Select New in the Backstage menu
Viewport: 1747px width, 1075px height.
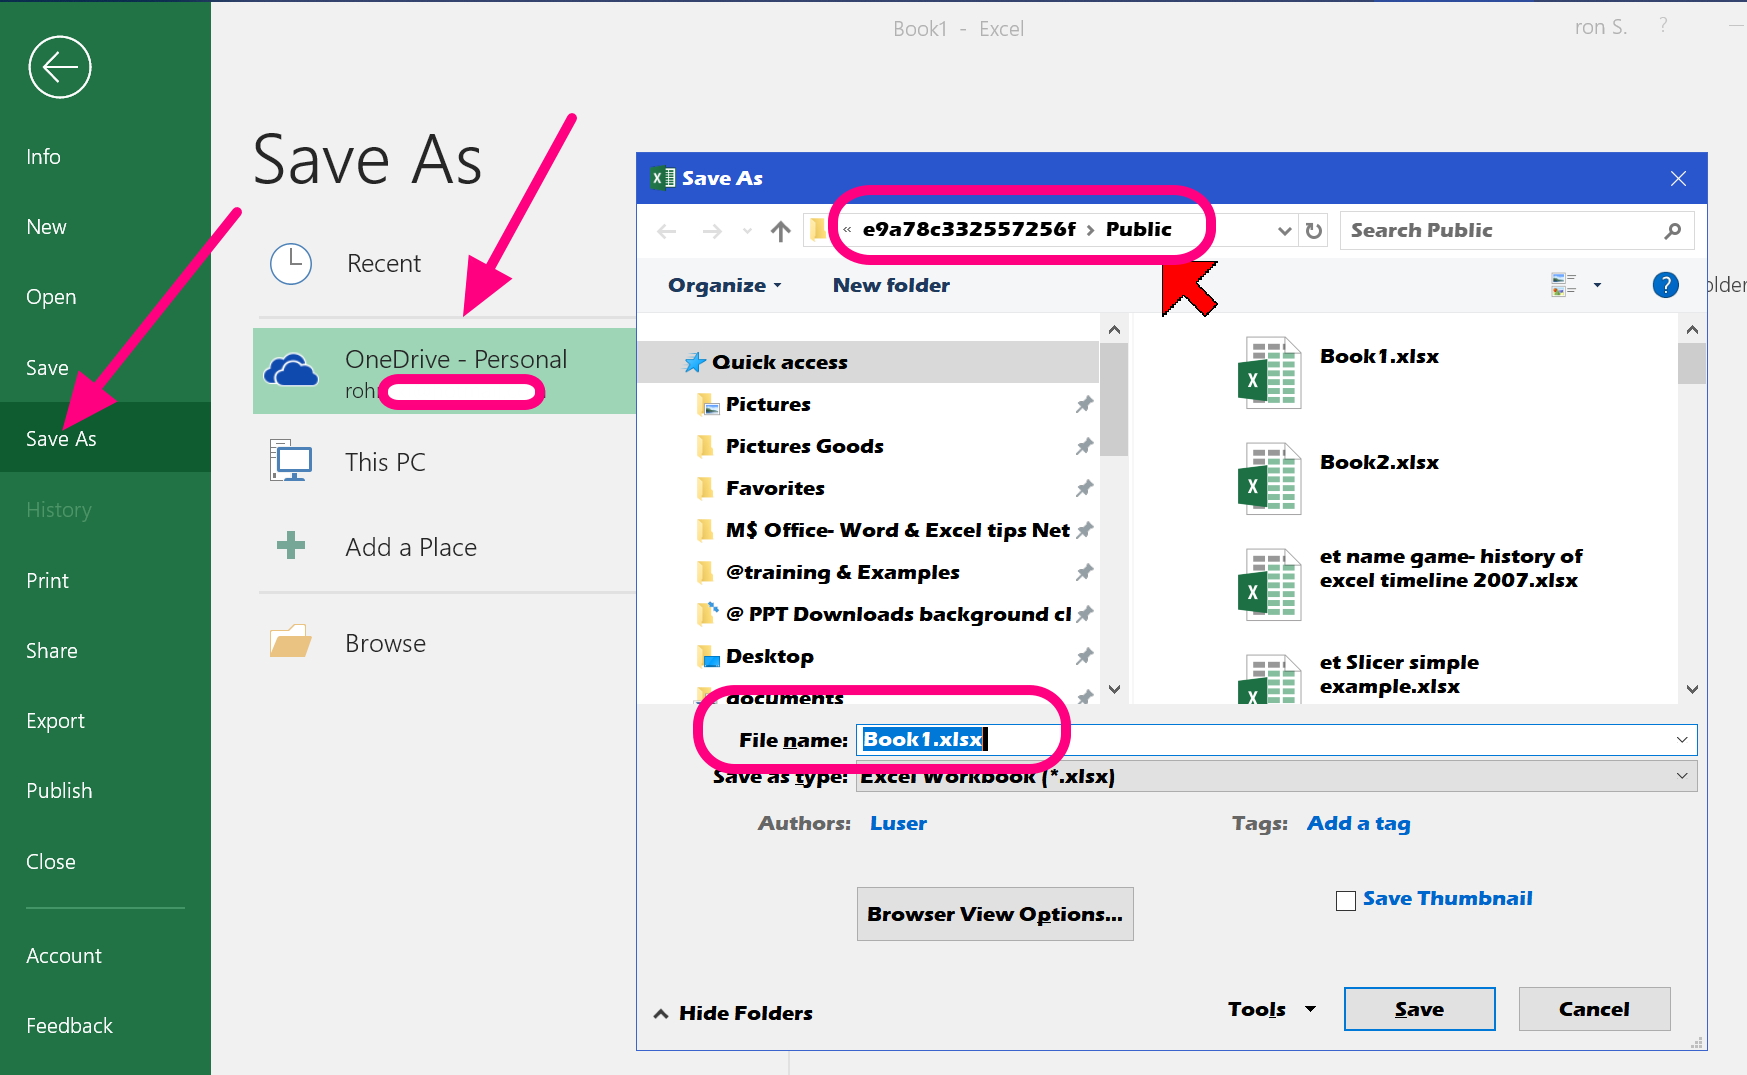point(46,227)
